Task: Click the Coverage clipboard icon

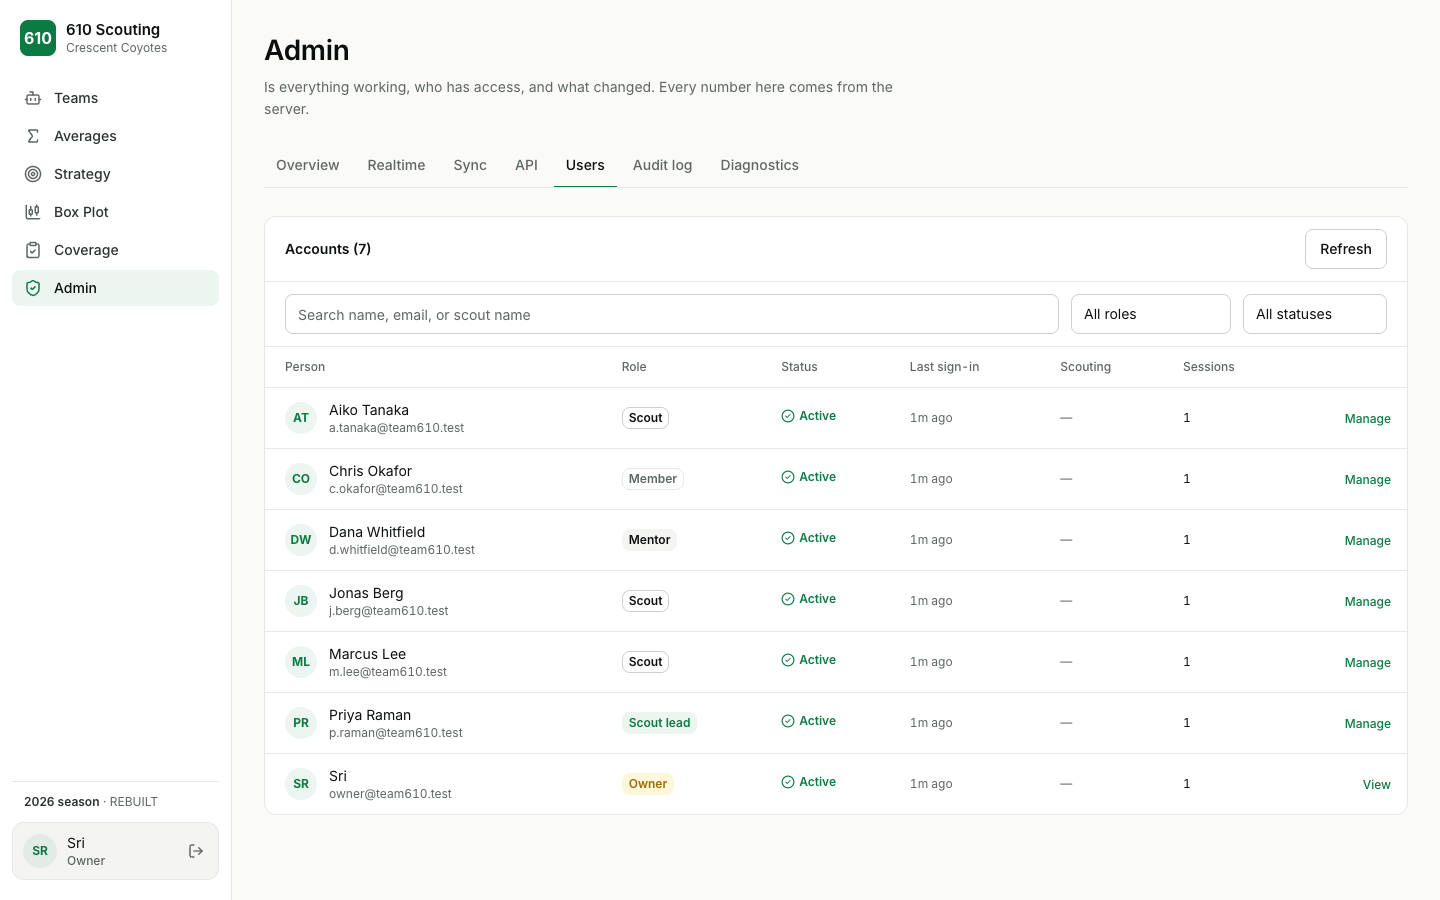Action: point(33,250)
